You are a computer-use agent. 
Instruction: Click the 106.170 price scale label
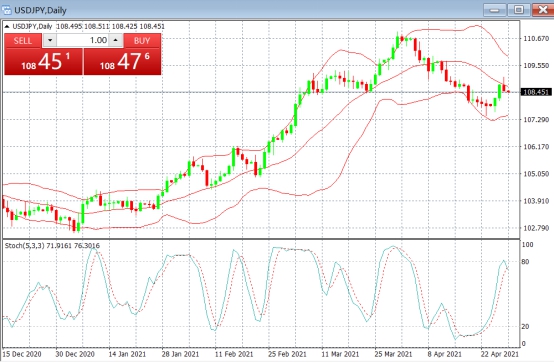[536, 146]
